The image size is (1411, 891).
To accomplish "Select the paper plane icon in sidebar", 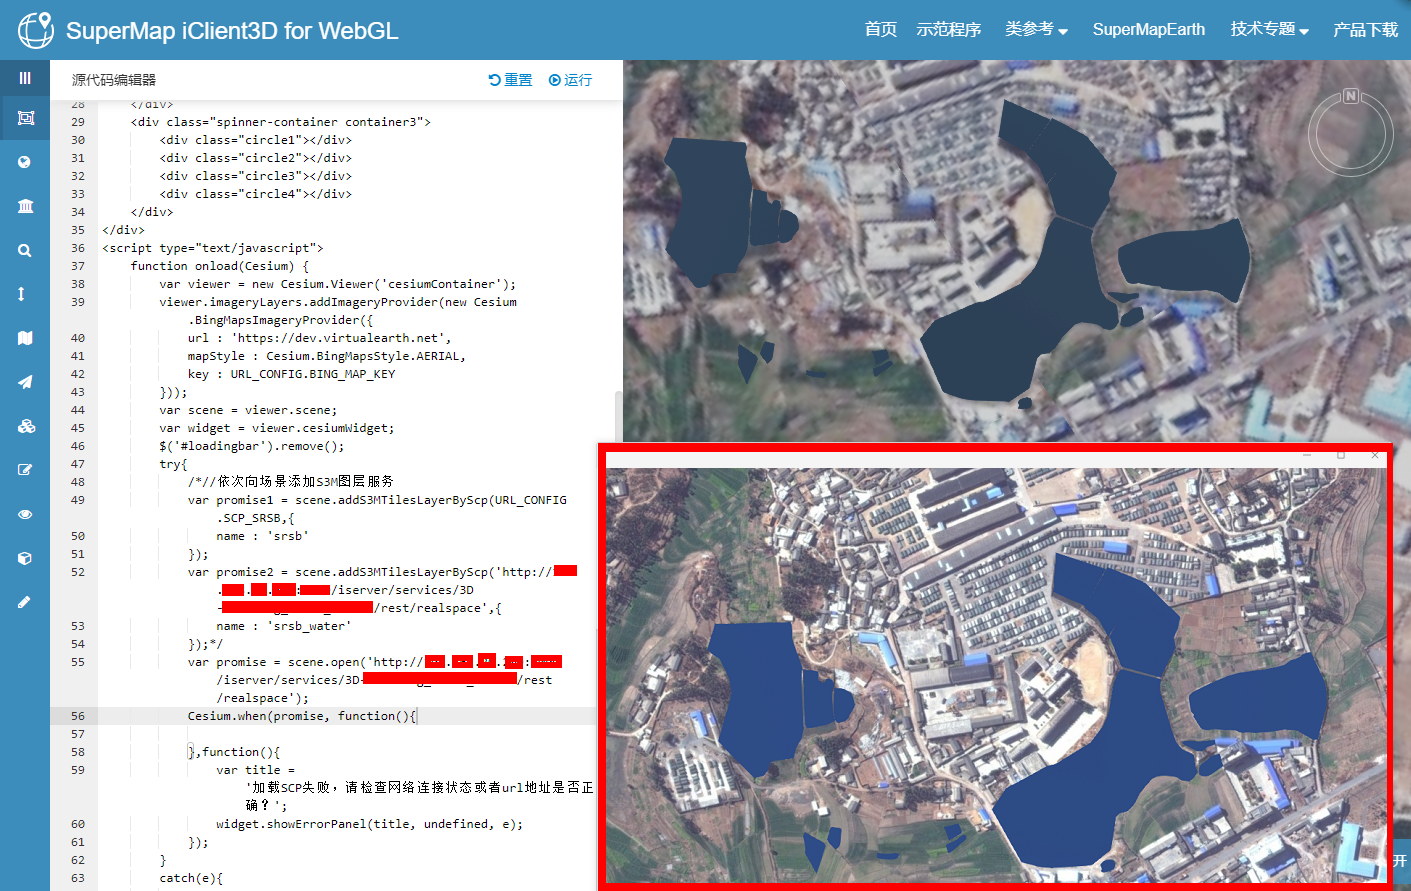I will pyautogui.click(x=25, y=382).
